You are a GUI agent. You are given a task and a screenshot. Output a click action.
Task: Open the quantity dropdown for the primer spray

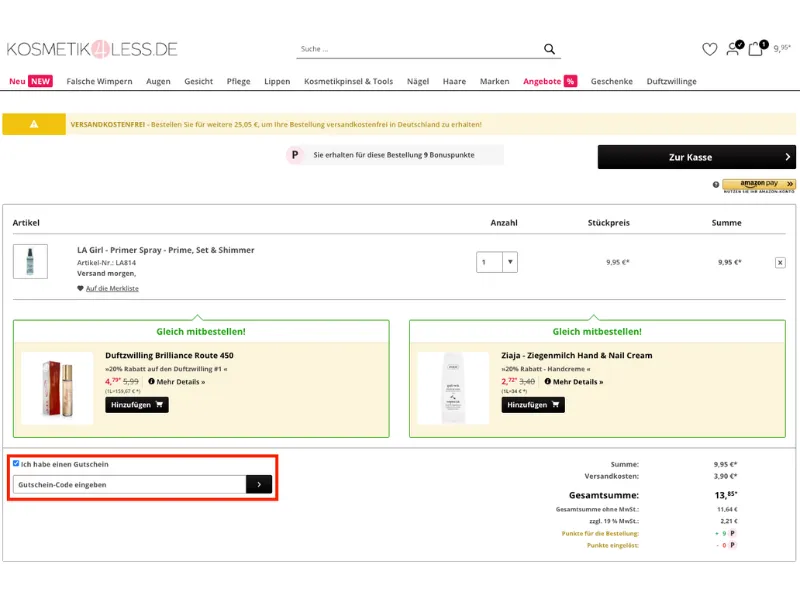click(508, 261)
